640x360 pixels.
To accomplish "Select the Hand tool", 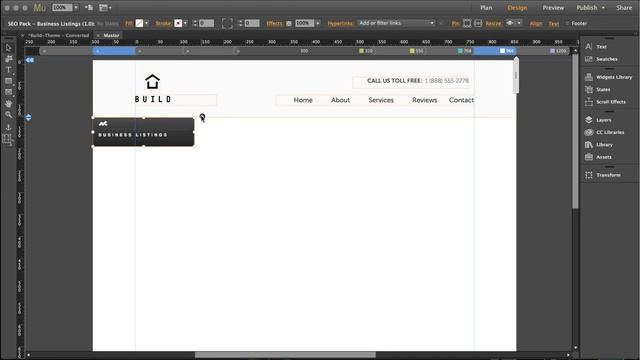I will point(8,104).
